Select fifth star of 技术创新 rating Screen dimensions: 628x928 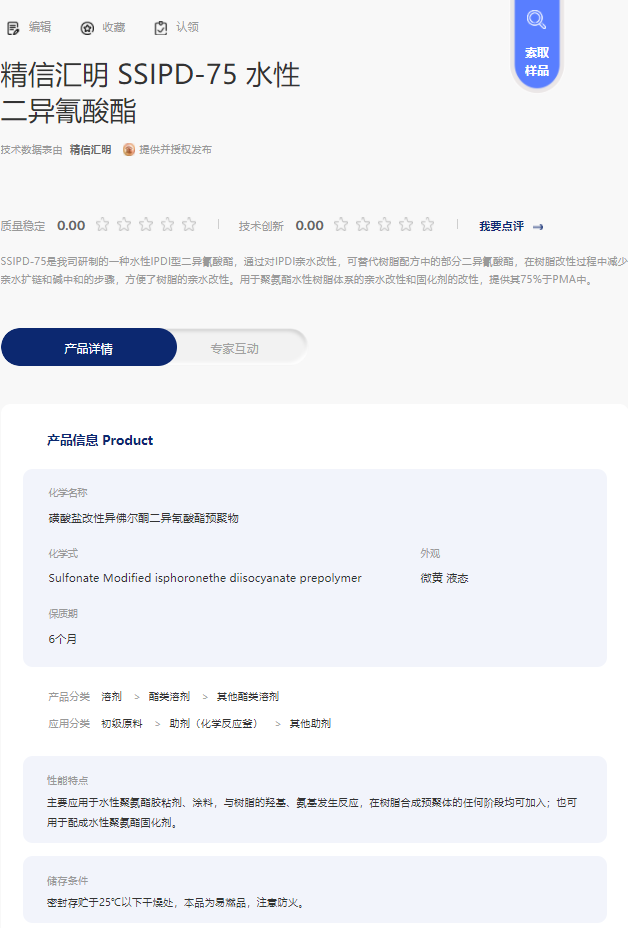pos(427,225)
